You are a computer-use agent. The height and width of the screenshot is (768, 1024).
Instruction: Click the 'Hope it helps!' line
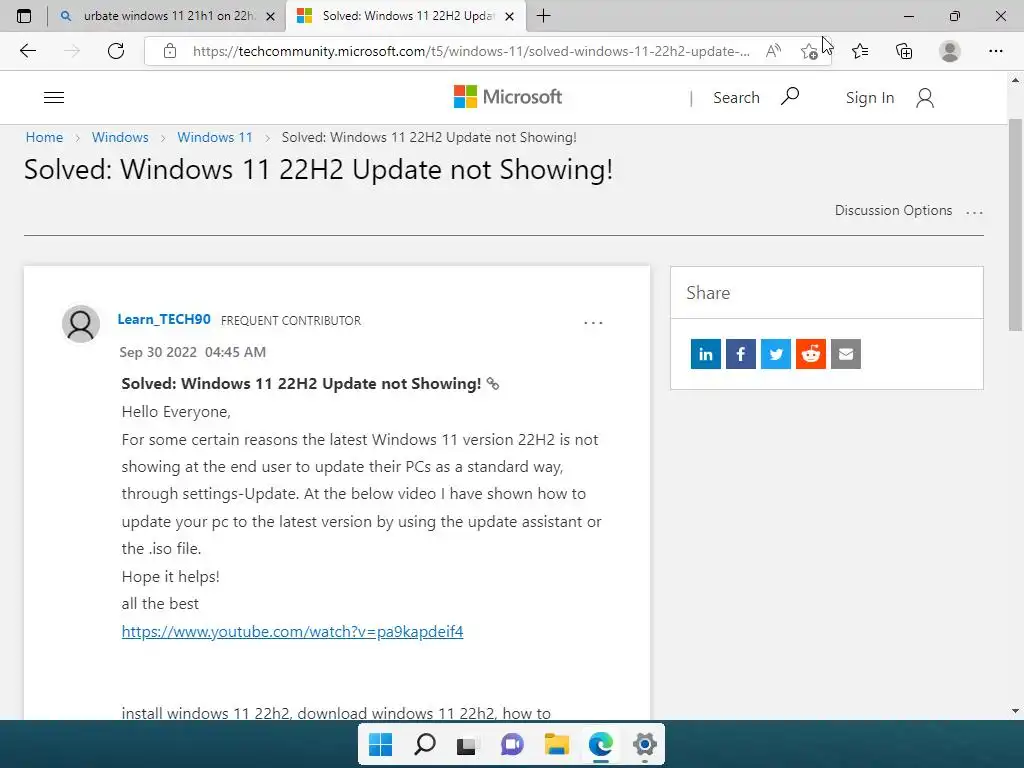(x=170, y=577)
